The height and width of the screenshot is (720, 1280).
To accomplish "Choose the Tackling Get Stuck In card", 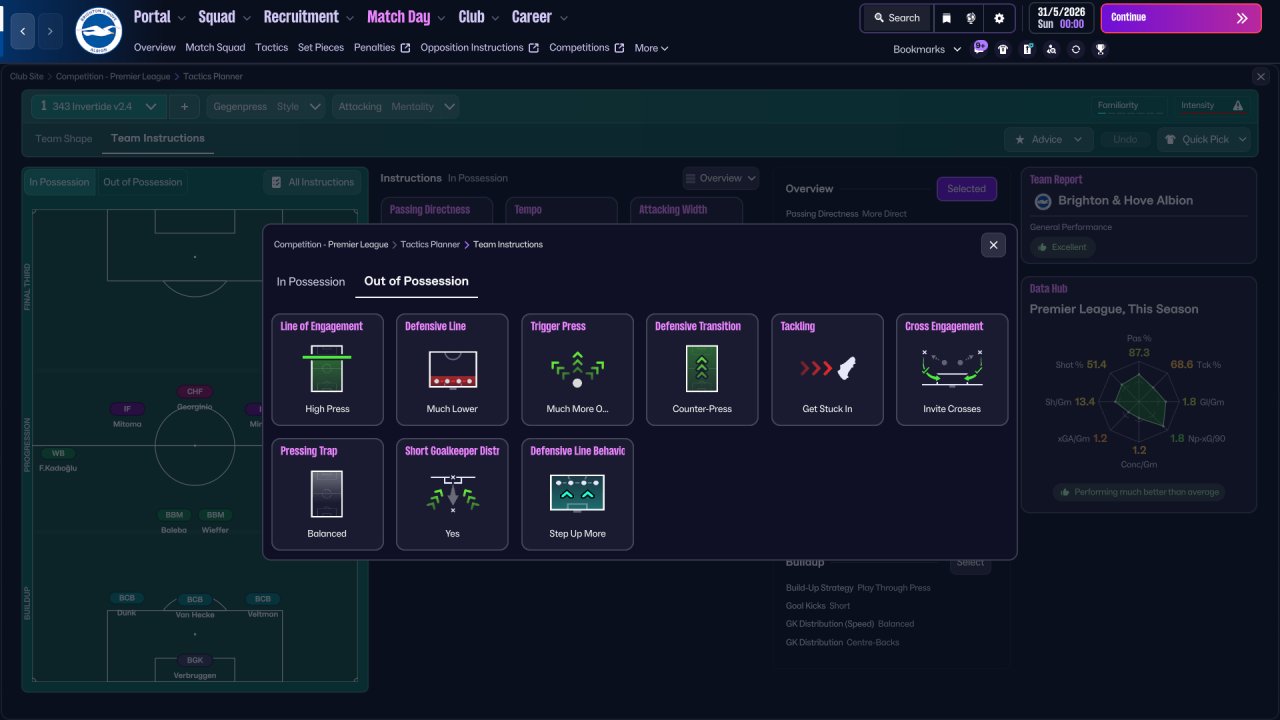I will click(827, 370).
